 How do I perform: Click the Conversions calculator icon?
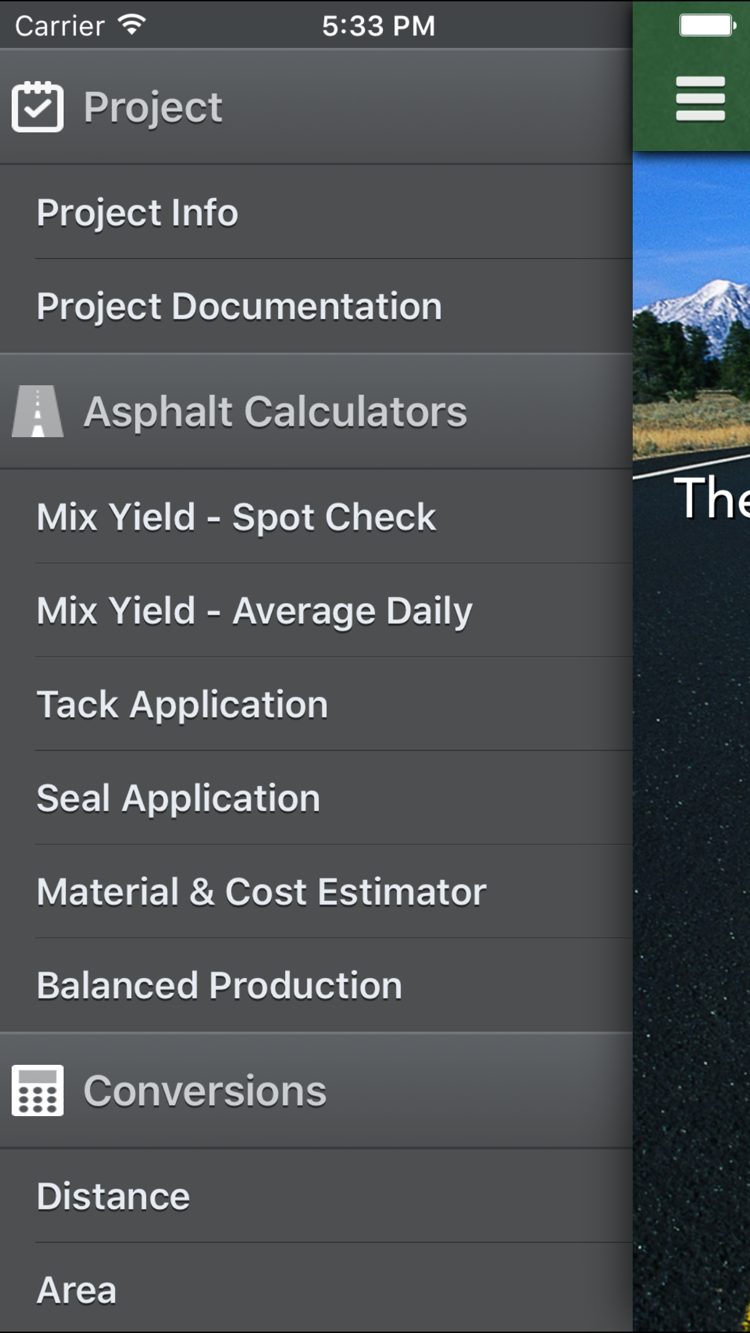click(37, 1090)
